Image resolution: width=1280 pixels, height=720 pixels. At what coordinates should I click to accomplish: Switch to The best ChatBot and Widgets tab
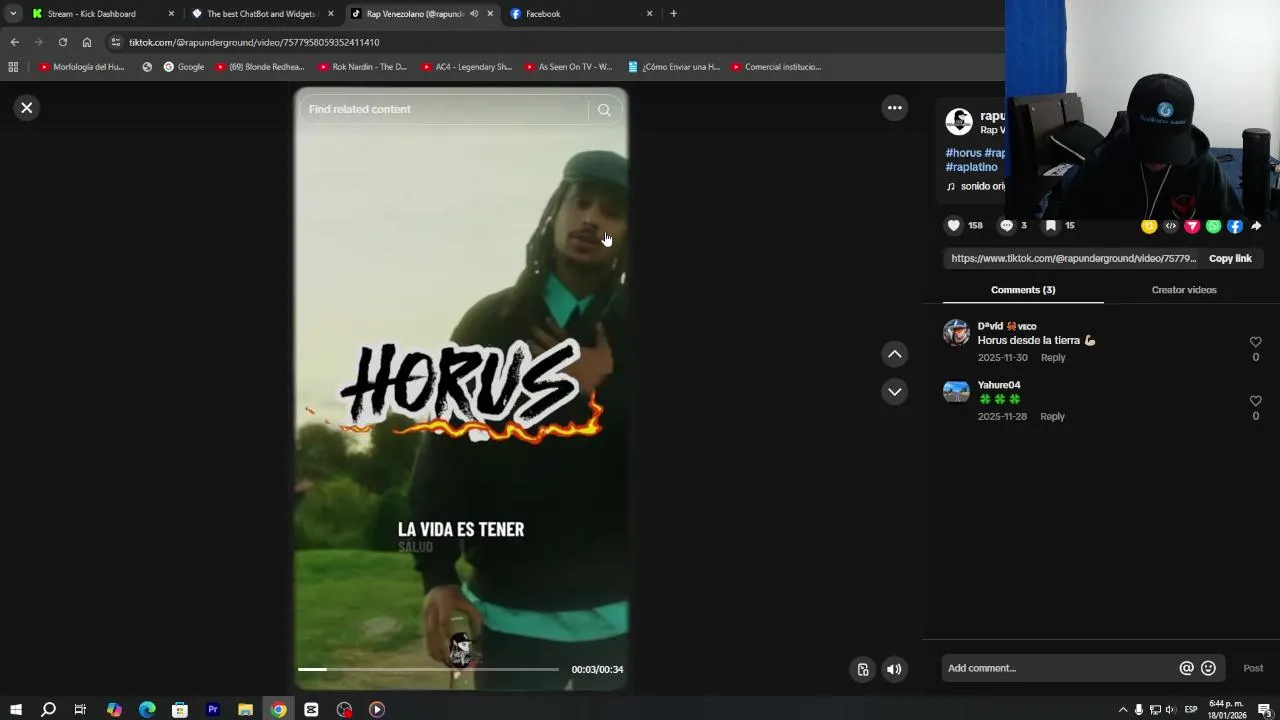tap(262, 14)
